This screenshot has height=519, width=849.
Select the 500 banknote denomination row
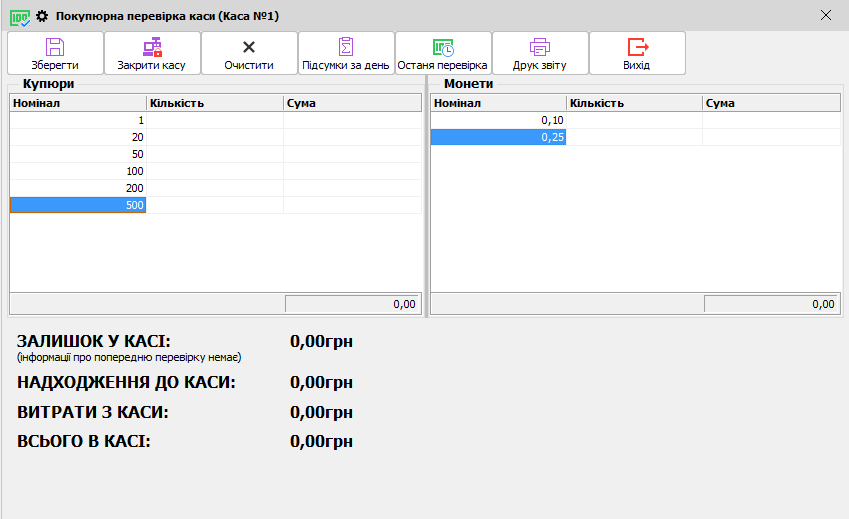click(78, 205)
